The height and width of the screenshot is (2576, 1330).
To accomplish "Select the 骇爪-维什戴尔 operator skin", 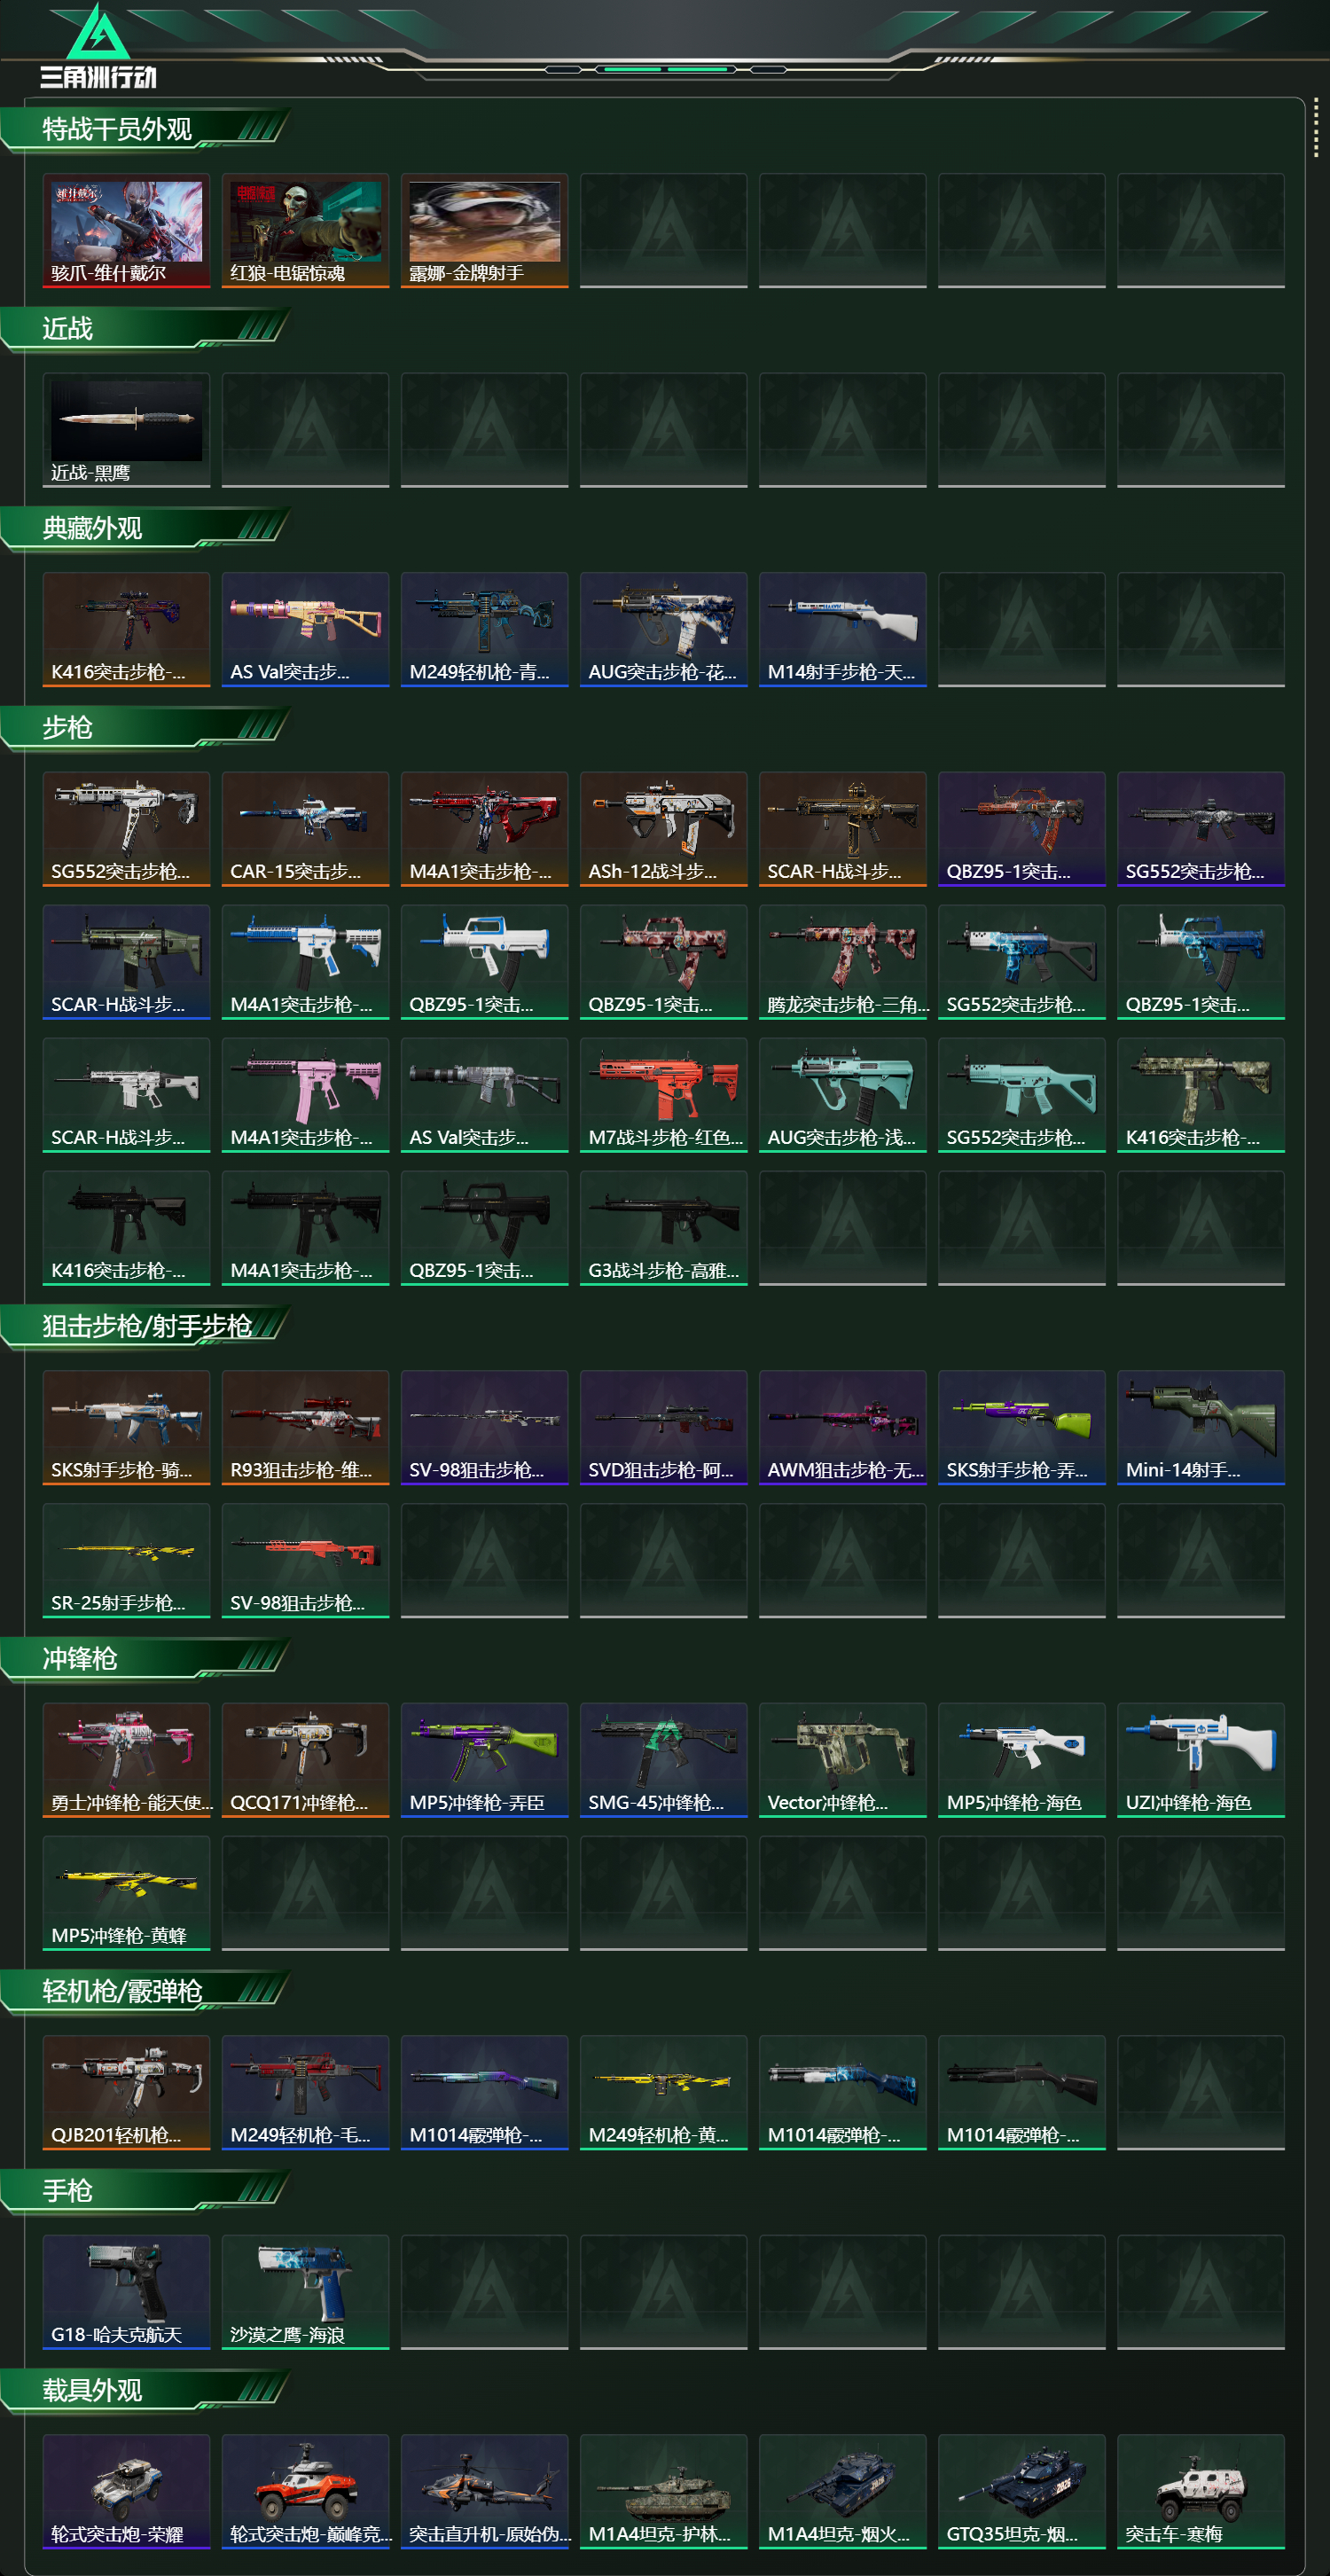I will tap(126, 231).
